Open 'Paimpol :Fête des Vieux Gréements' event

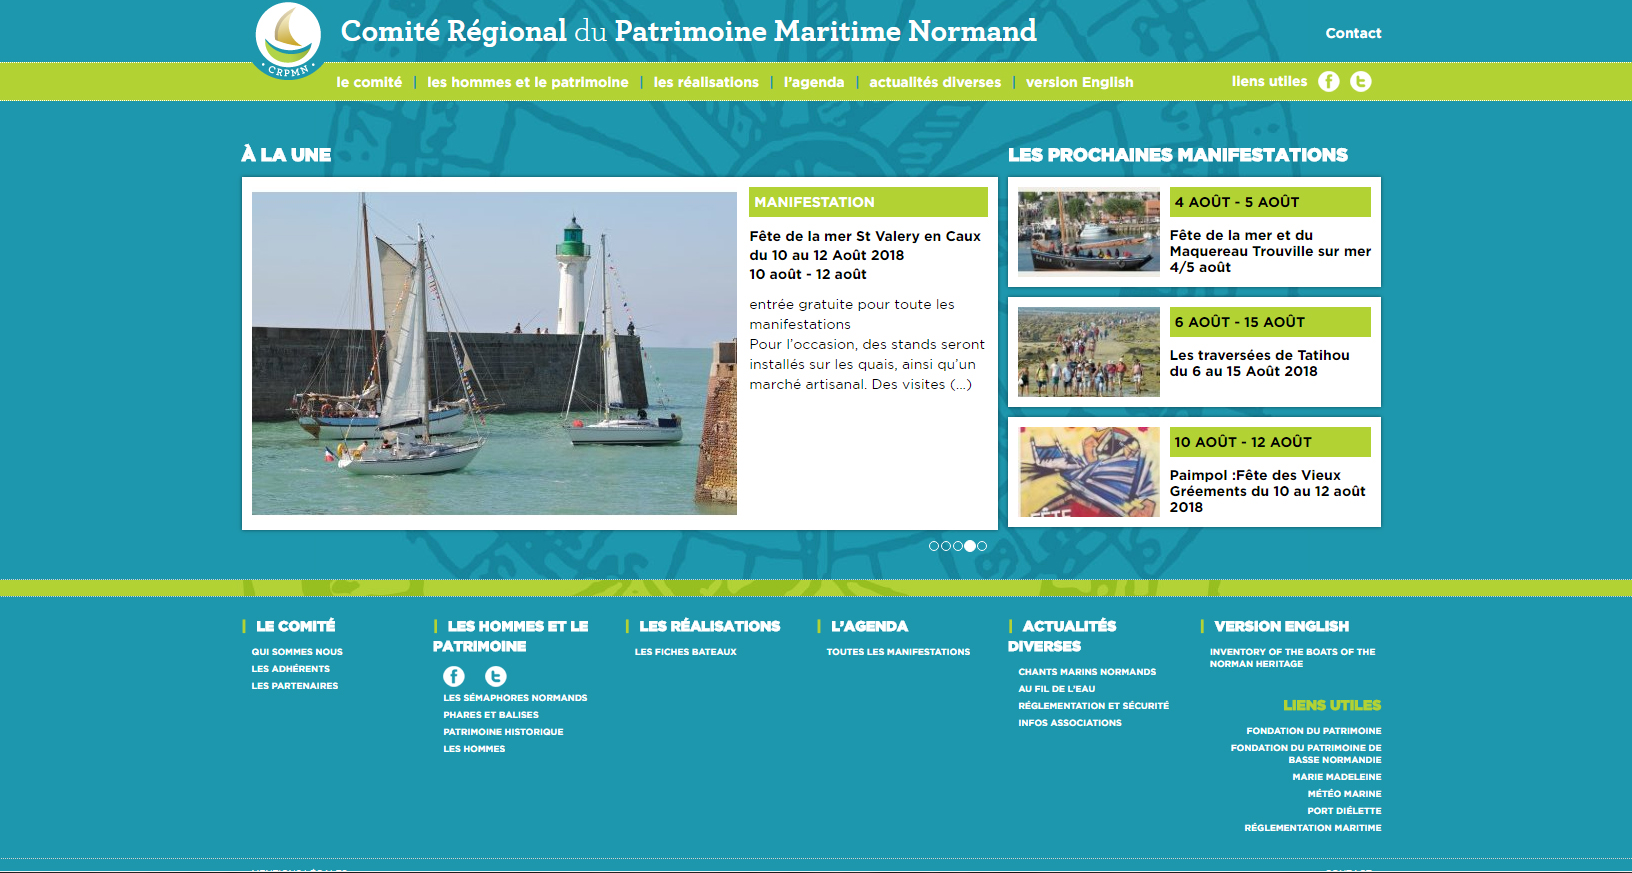(x=1268, y=491)
